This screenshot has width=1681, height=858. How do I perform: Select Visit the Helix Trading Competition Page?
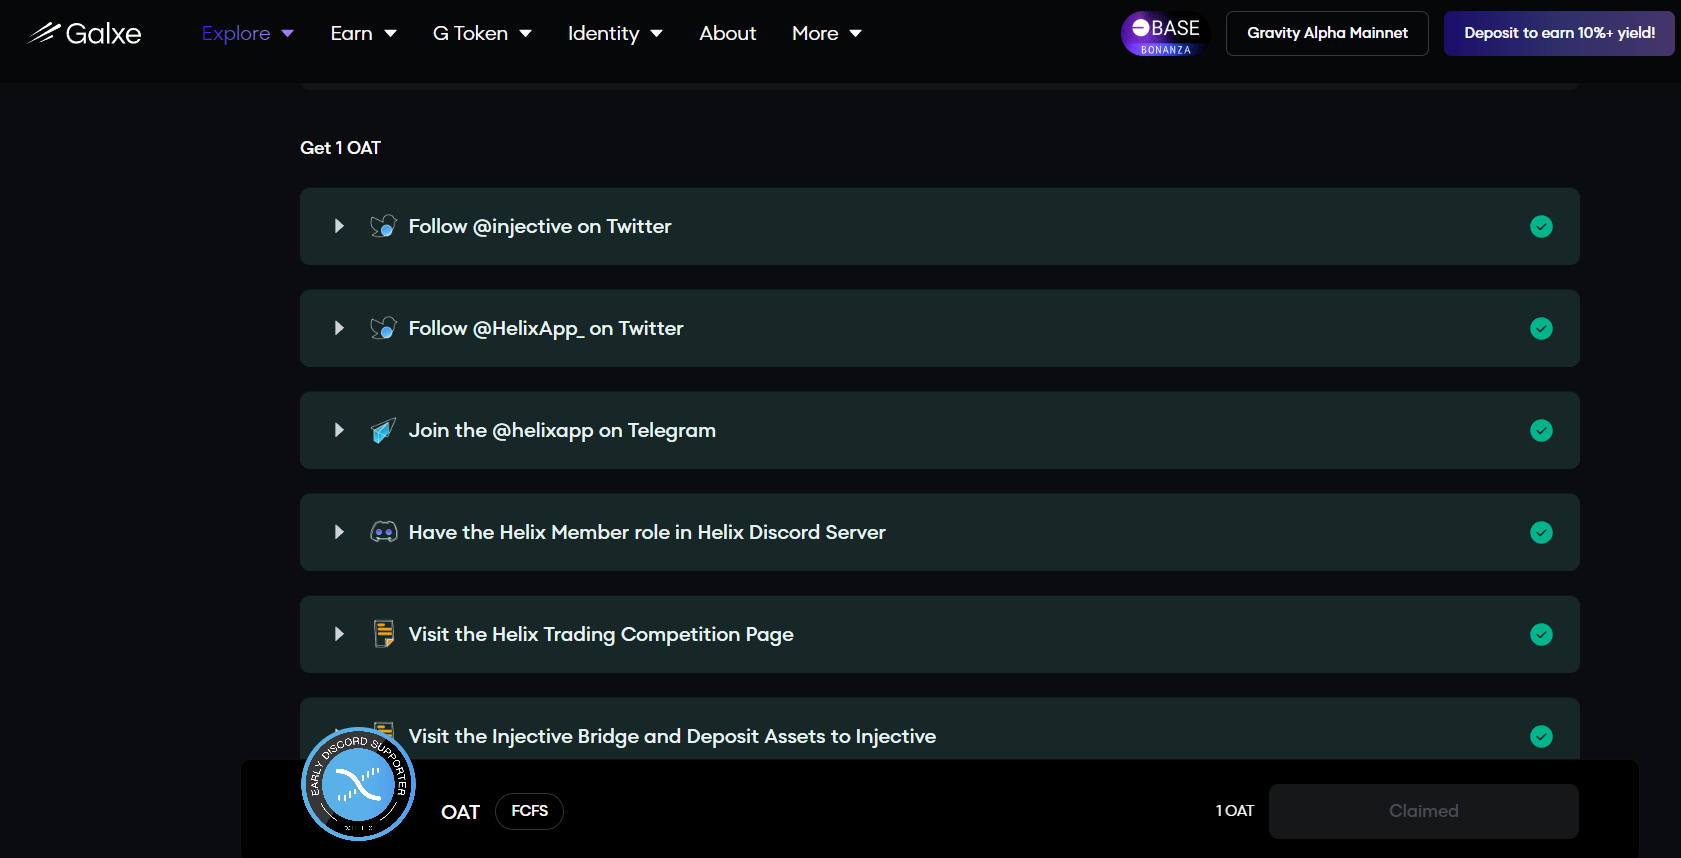coord(601,634)
